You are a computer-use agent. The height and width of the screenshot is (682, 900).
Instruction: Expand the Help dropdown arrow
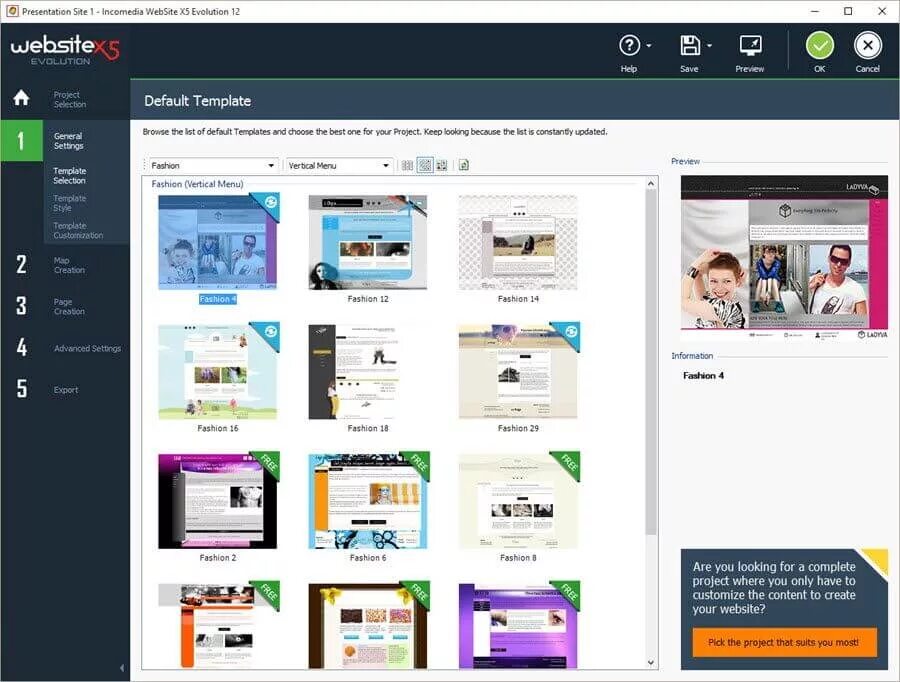649,45
